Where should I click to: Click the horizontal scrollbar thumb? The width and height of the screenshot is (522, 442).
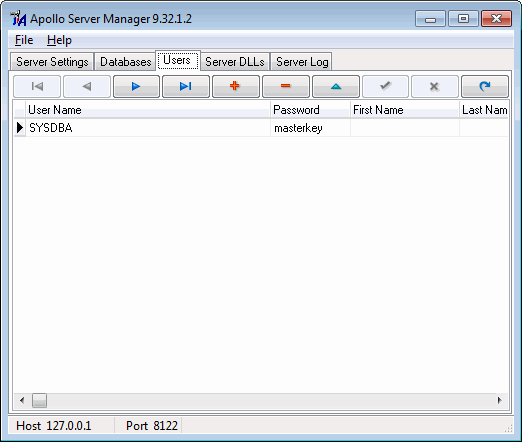pos(39,400)
